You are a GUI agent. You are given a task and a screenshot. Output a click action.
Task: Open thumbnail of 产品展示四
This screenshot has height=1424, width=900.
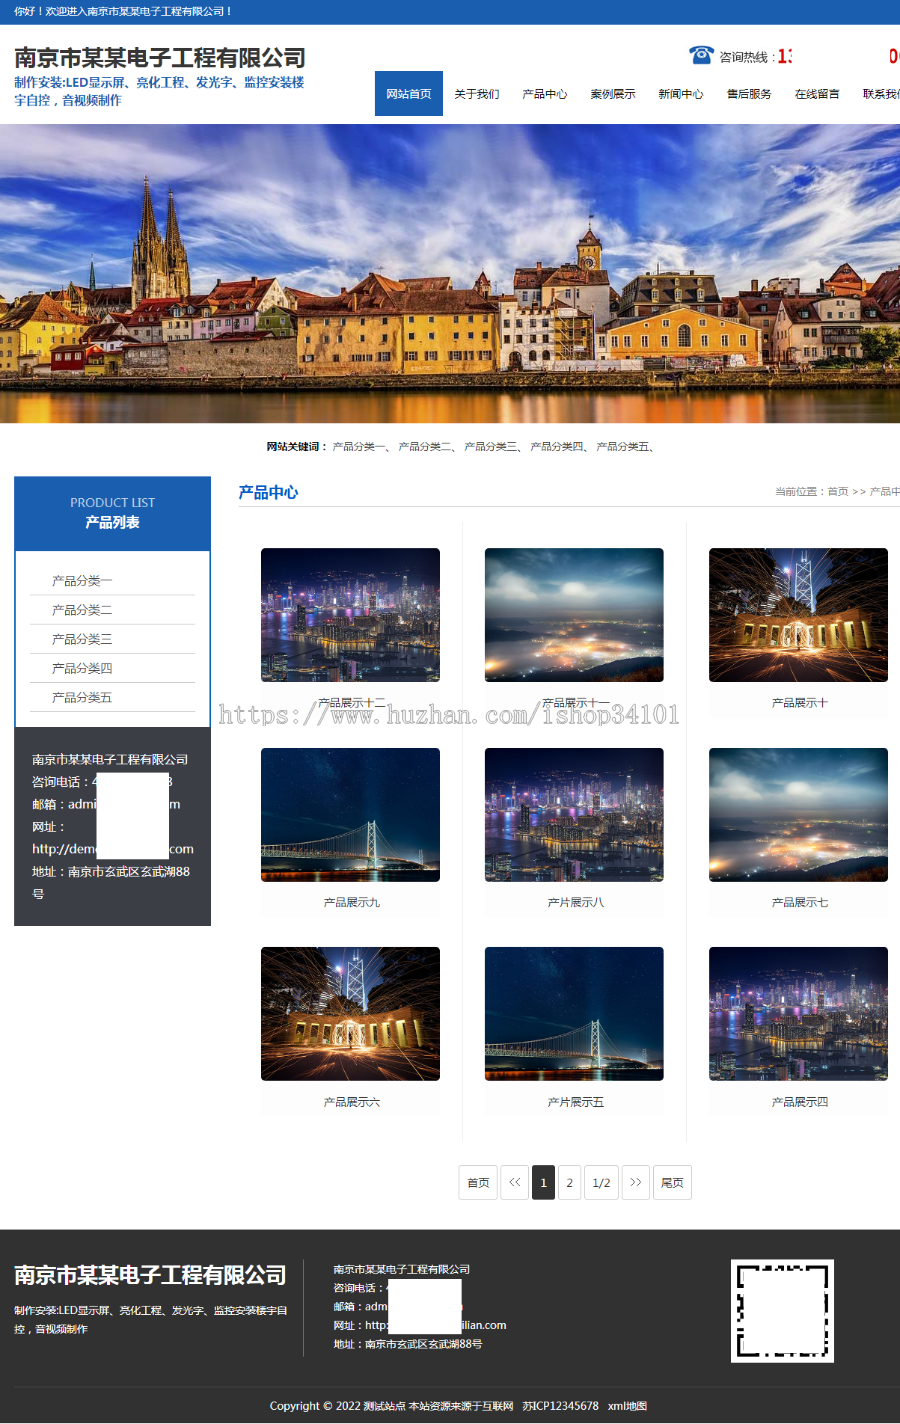798,1014
